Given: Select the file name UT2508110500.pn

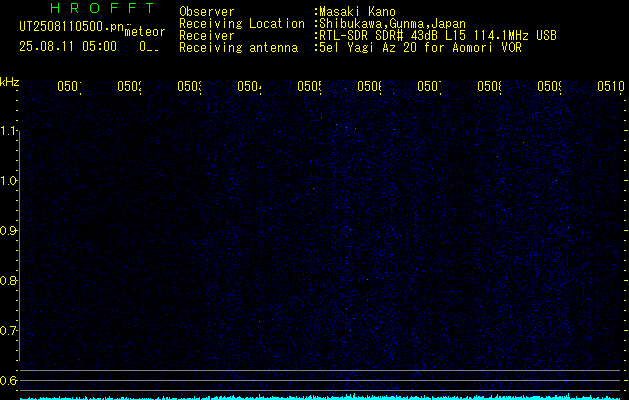Looking at the screenshot, I should [71, 26].
